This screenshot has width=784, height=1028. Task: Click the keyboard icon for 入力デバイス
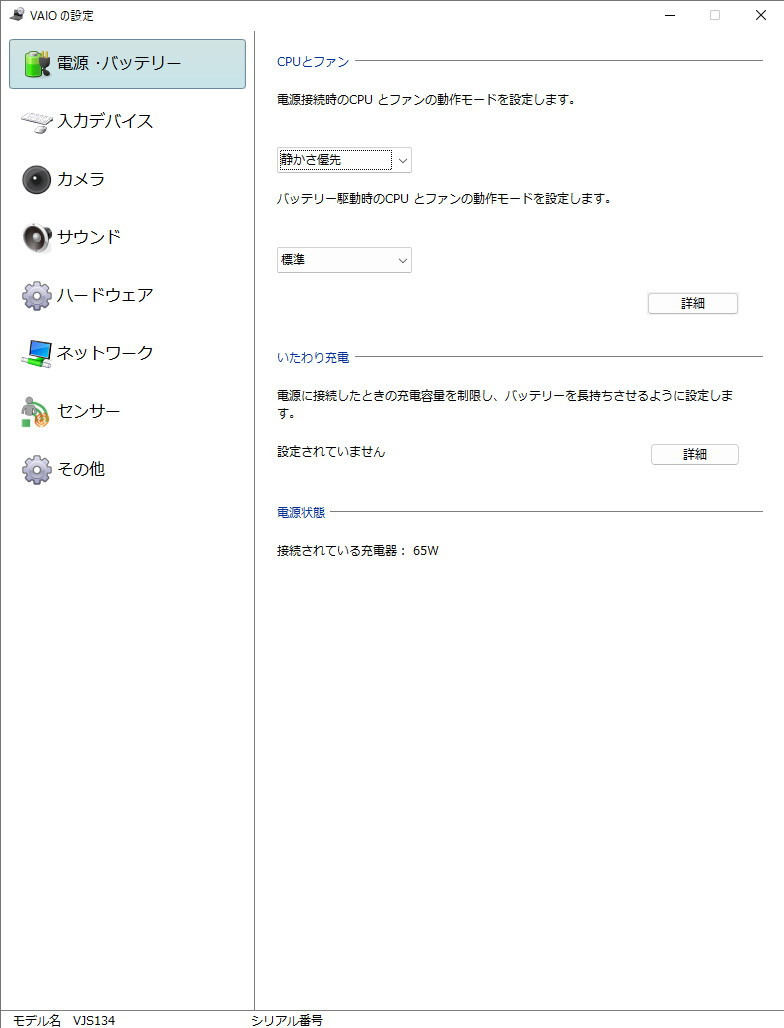37,122
